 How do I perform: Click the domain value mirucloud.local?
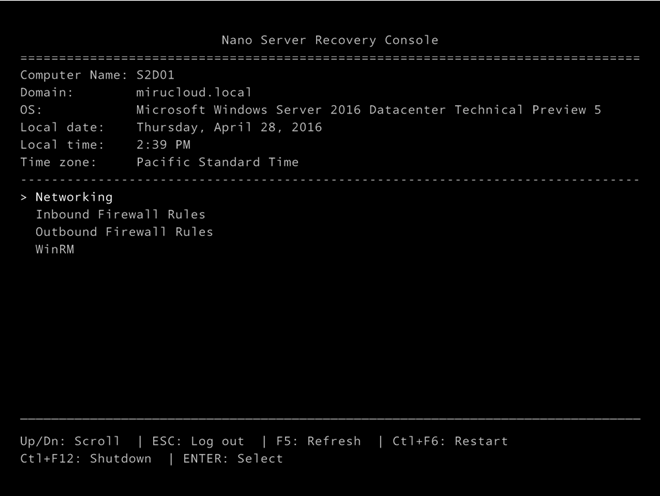coord(194,92)
